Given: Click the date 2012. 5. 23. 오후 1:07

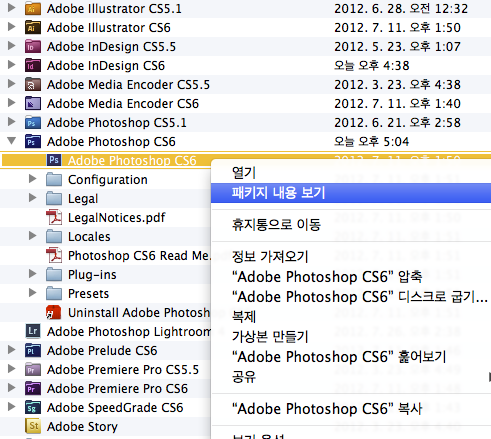Looking at the screenshot, I should (397, 46).
